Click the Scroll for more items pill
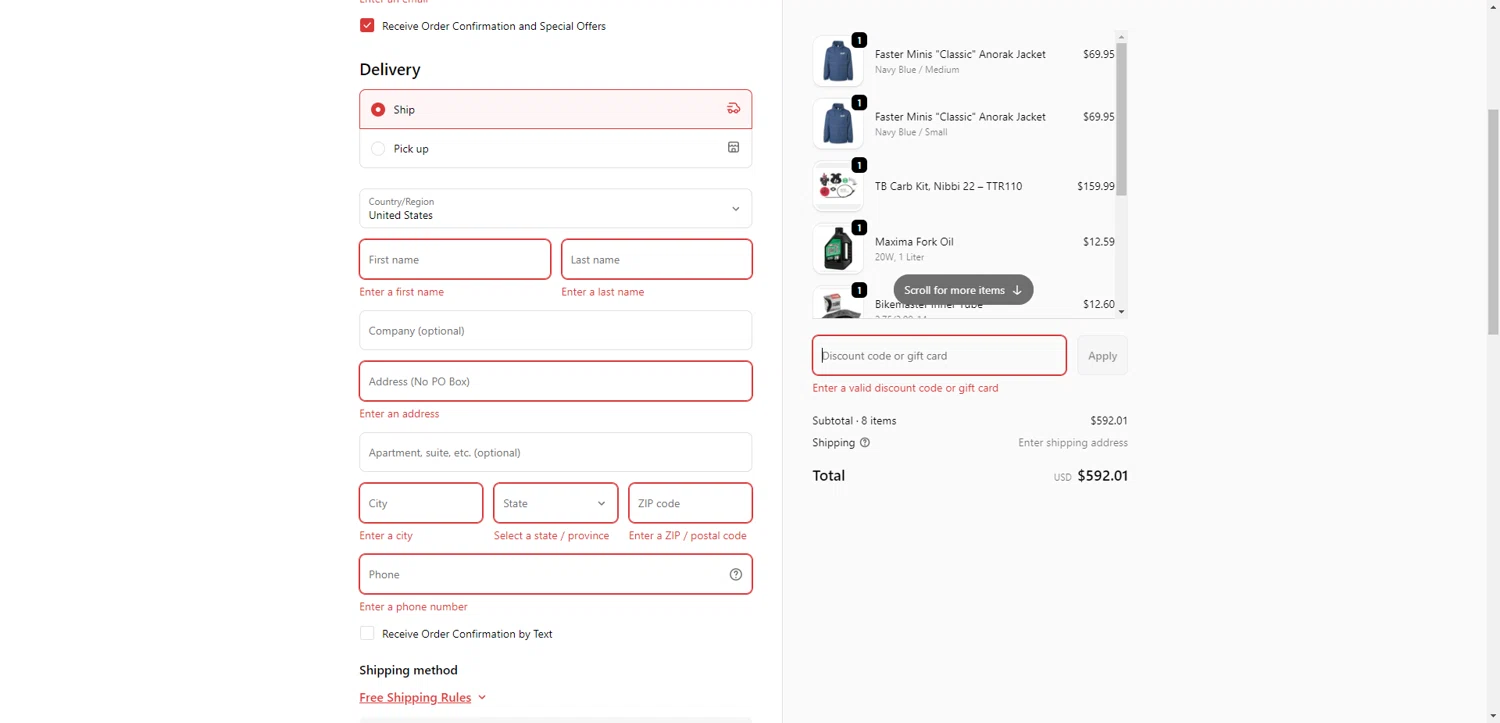The height and width of the screenshot is (723, 1500). (963, 290)
